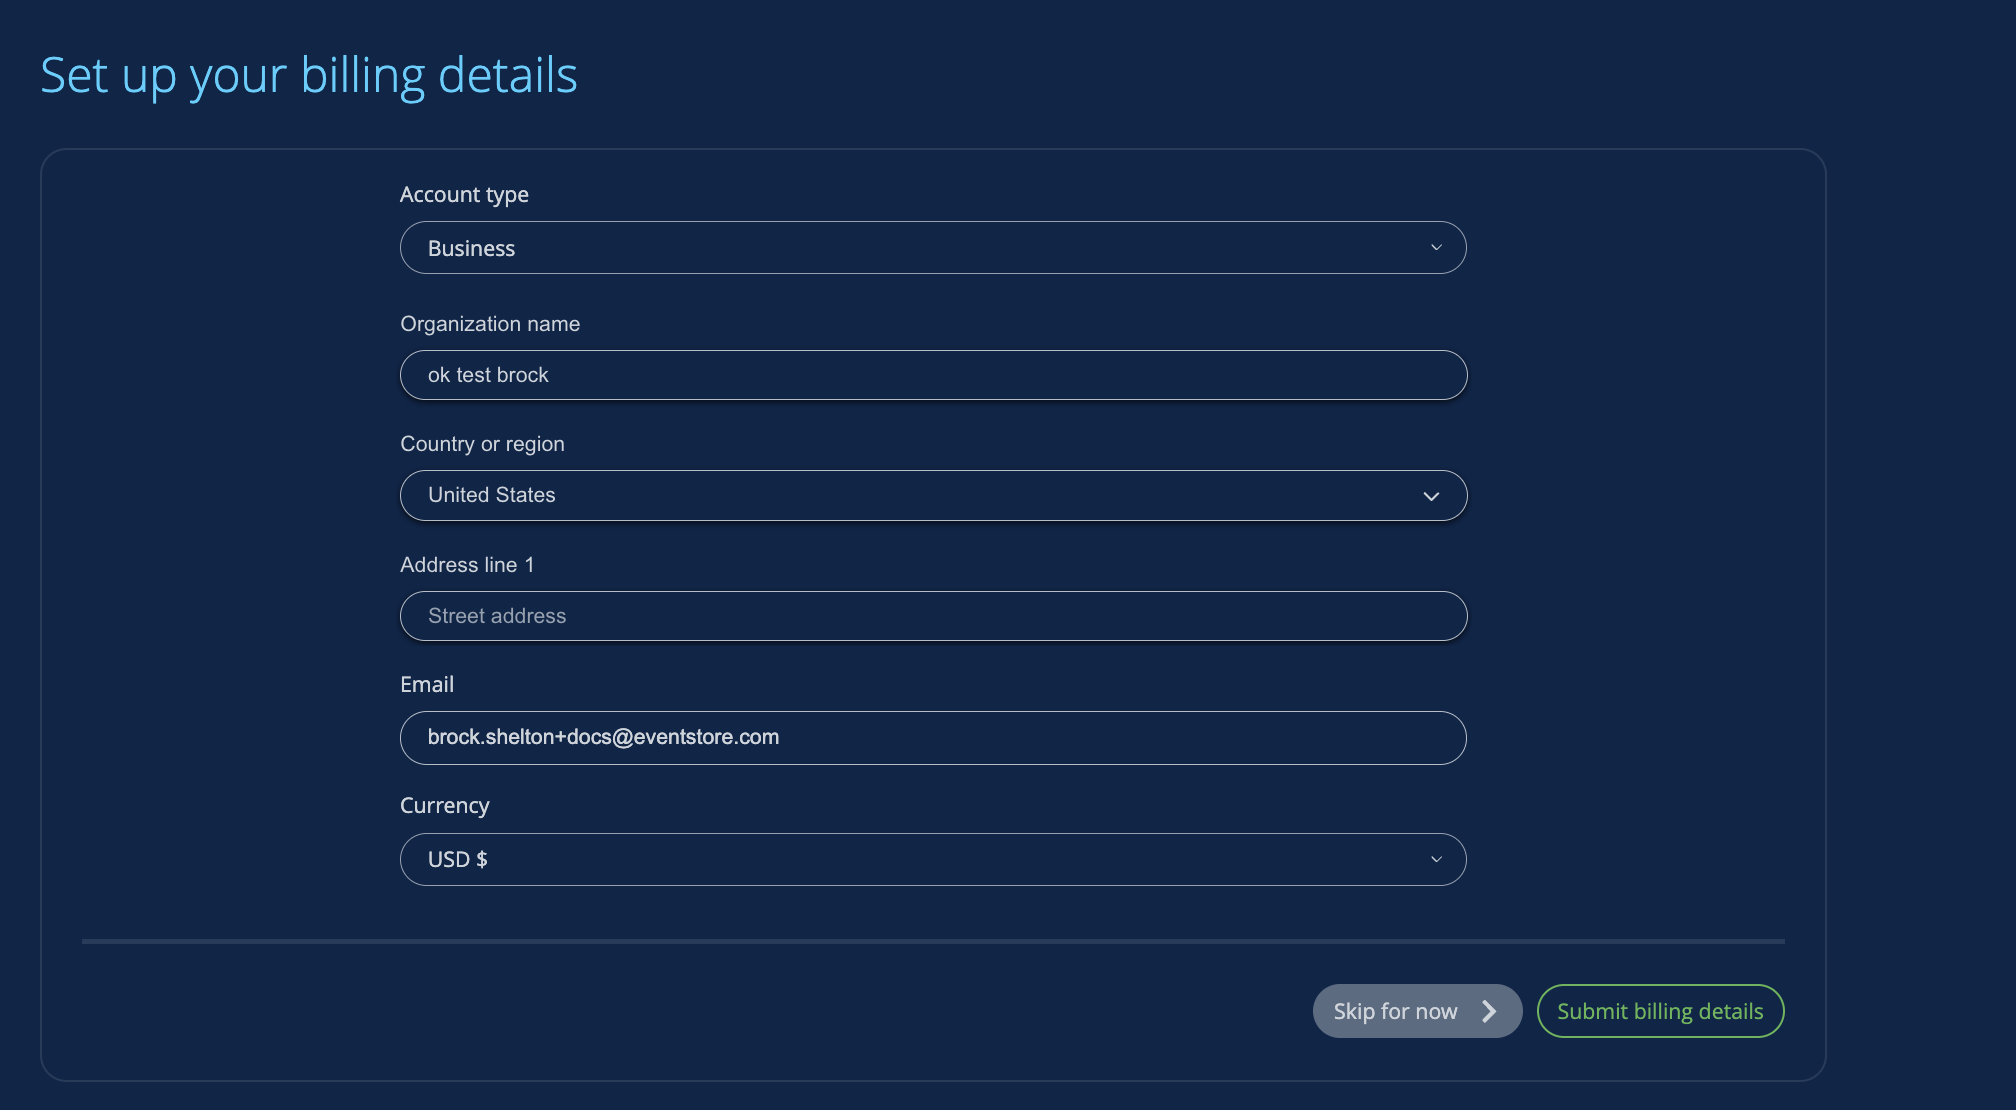The height and width of the screenshot is (1110, 2016).
Task: Click the Email label text
Action: pyautogui.click(x=427, y=685)
